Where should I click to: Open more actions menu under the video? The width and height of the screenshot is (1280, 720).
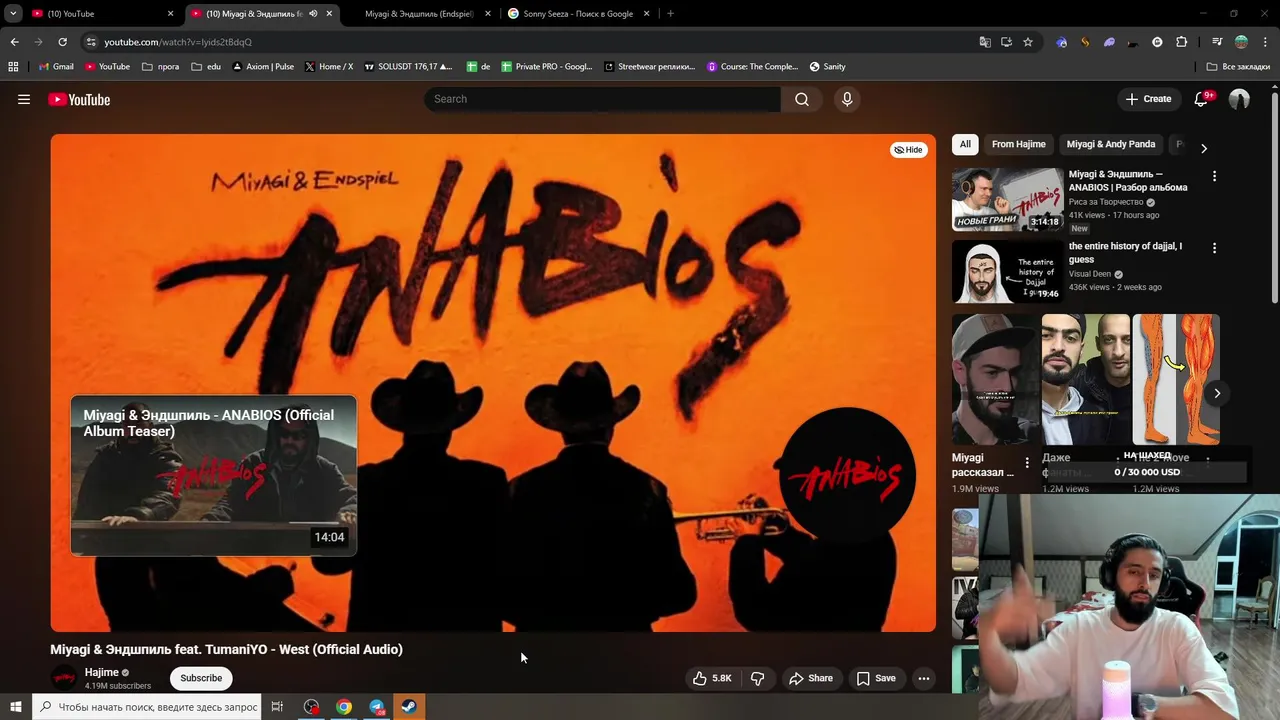[x=924, y=678]
